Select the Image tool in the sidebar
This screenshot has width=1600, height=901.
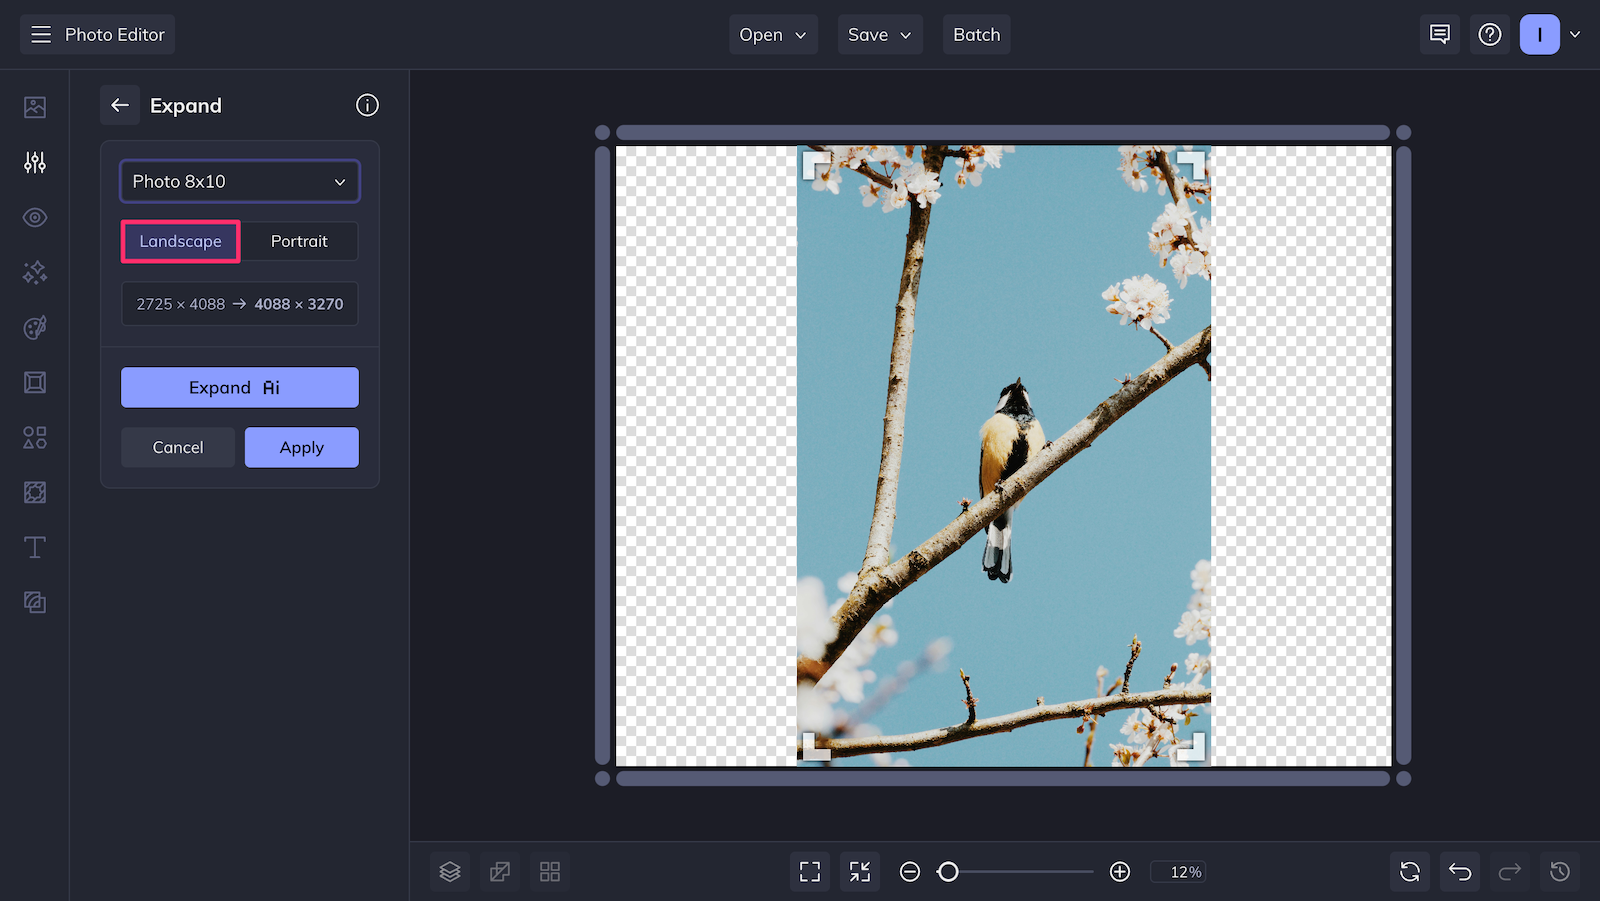tap(34, 106)
